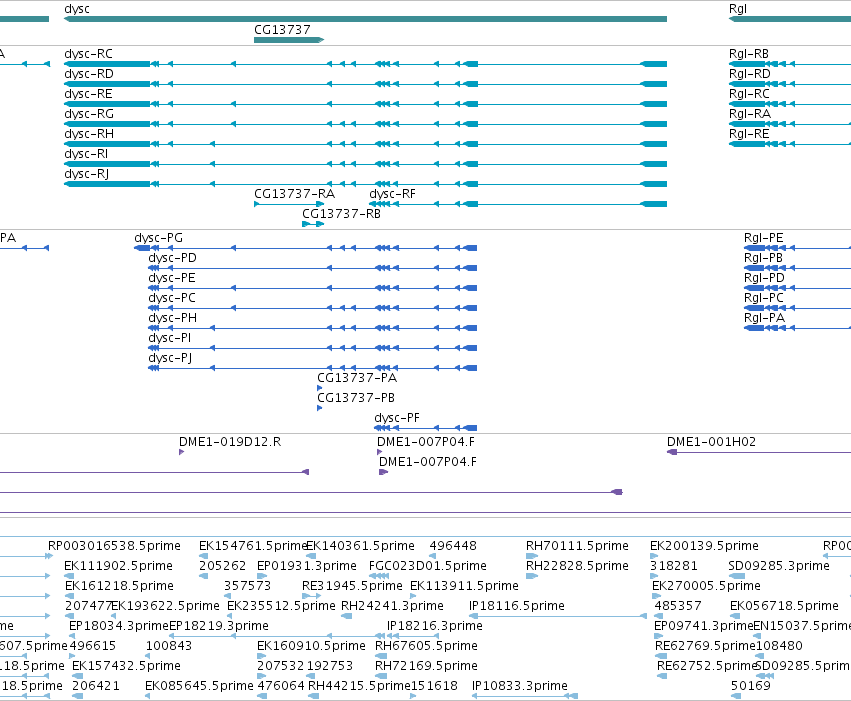
Task: Click protein feature dysc-PH
Action: (313, 328)
